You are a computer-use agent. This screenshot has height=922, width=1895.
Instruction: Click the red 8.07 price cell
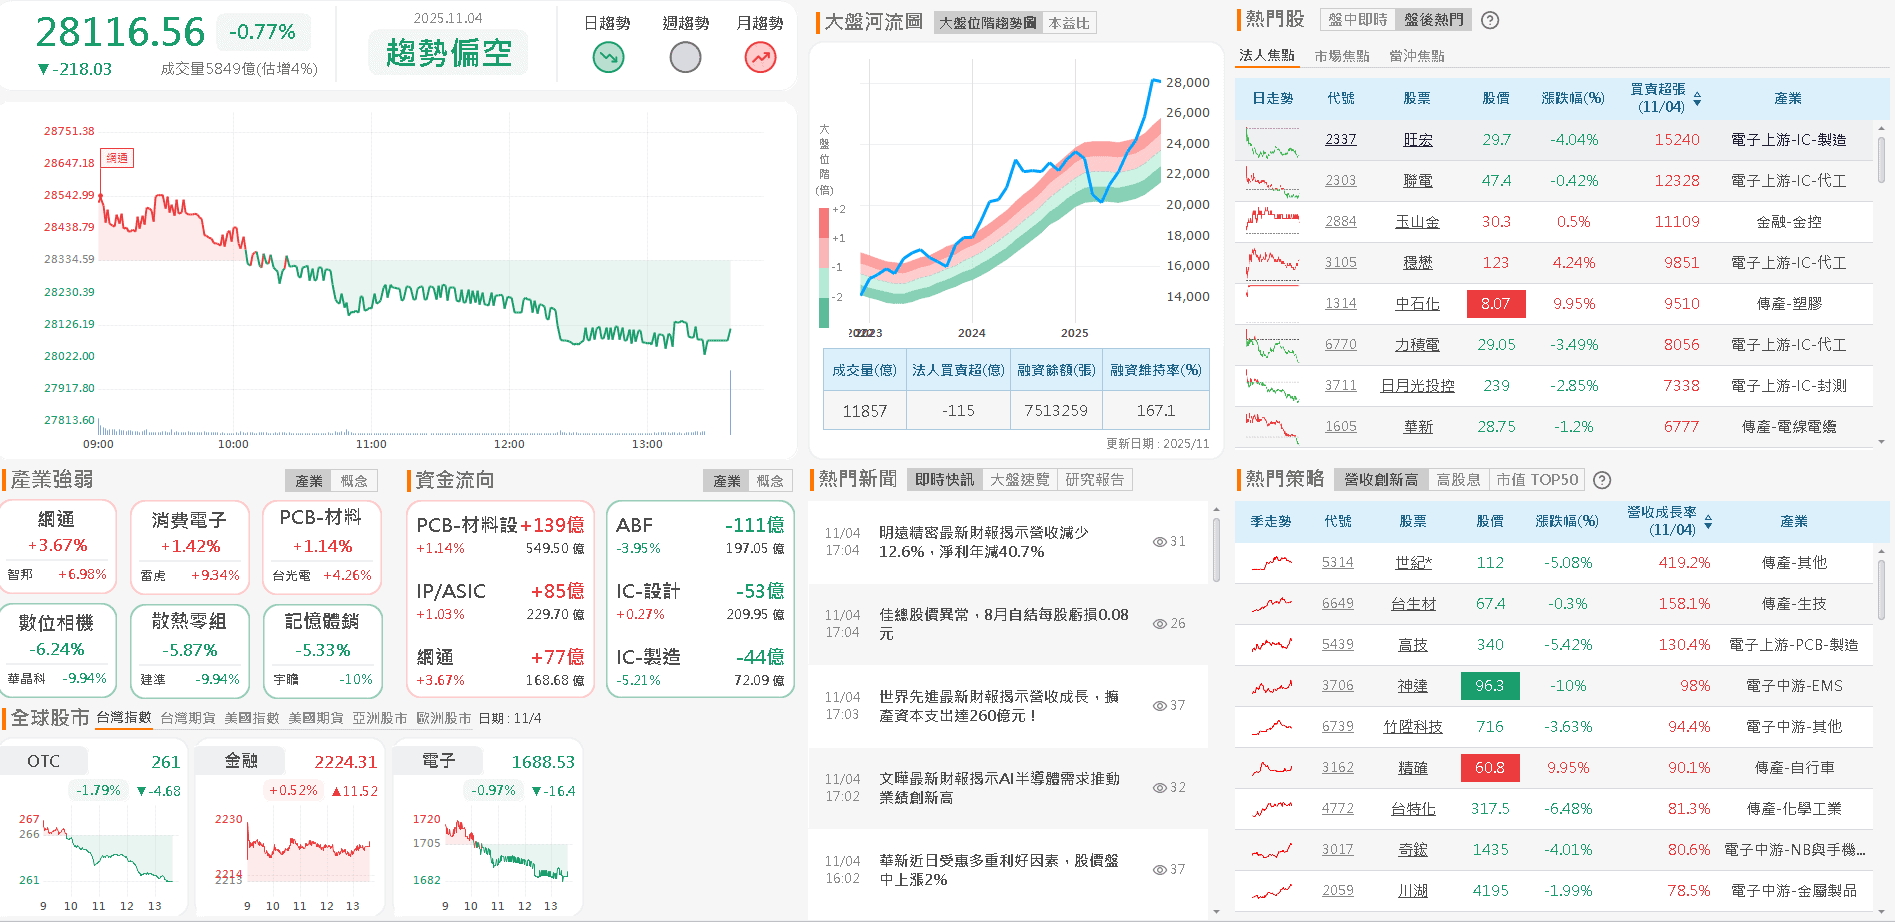click(x=1495, y=304)
